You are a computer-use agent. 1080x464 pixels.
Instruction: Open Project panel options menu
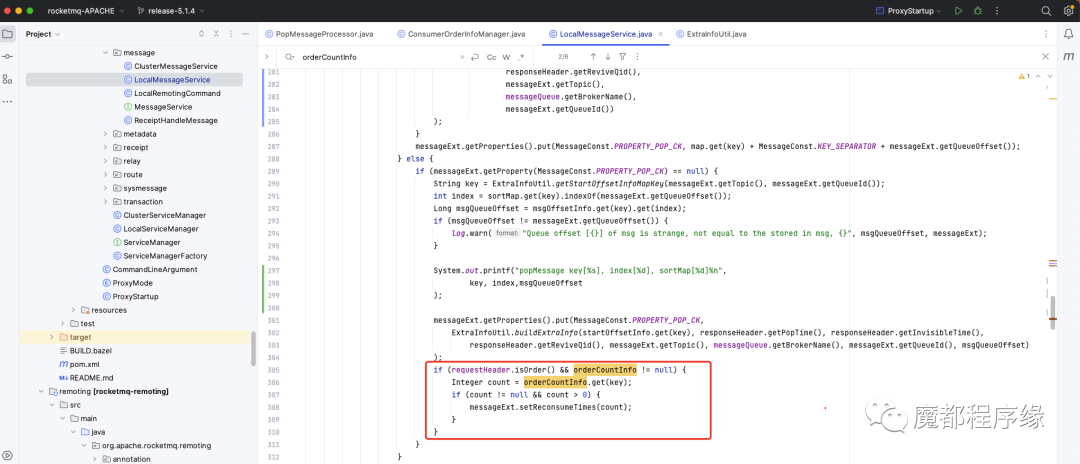tap(233, 34)
